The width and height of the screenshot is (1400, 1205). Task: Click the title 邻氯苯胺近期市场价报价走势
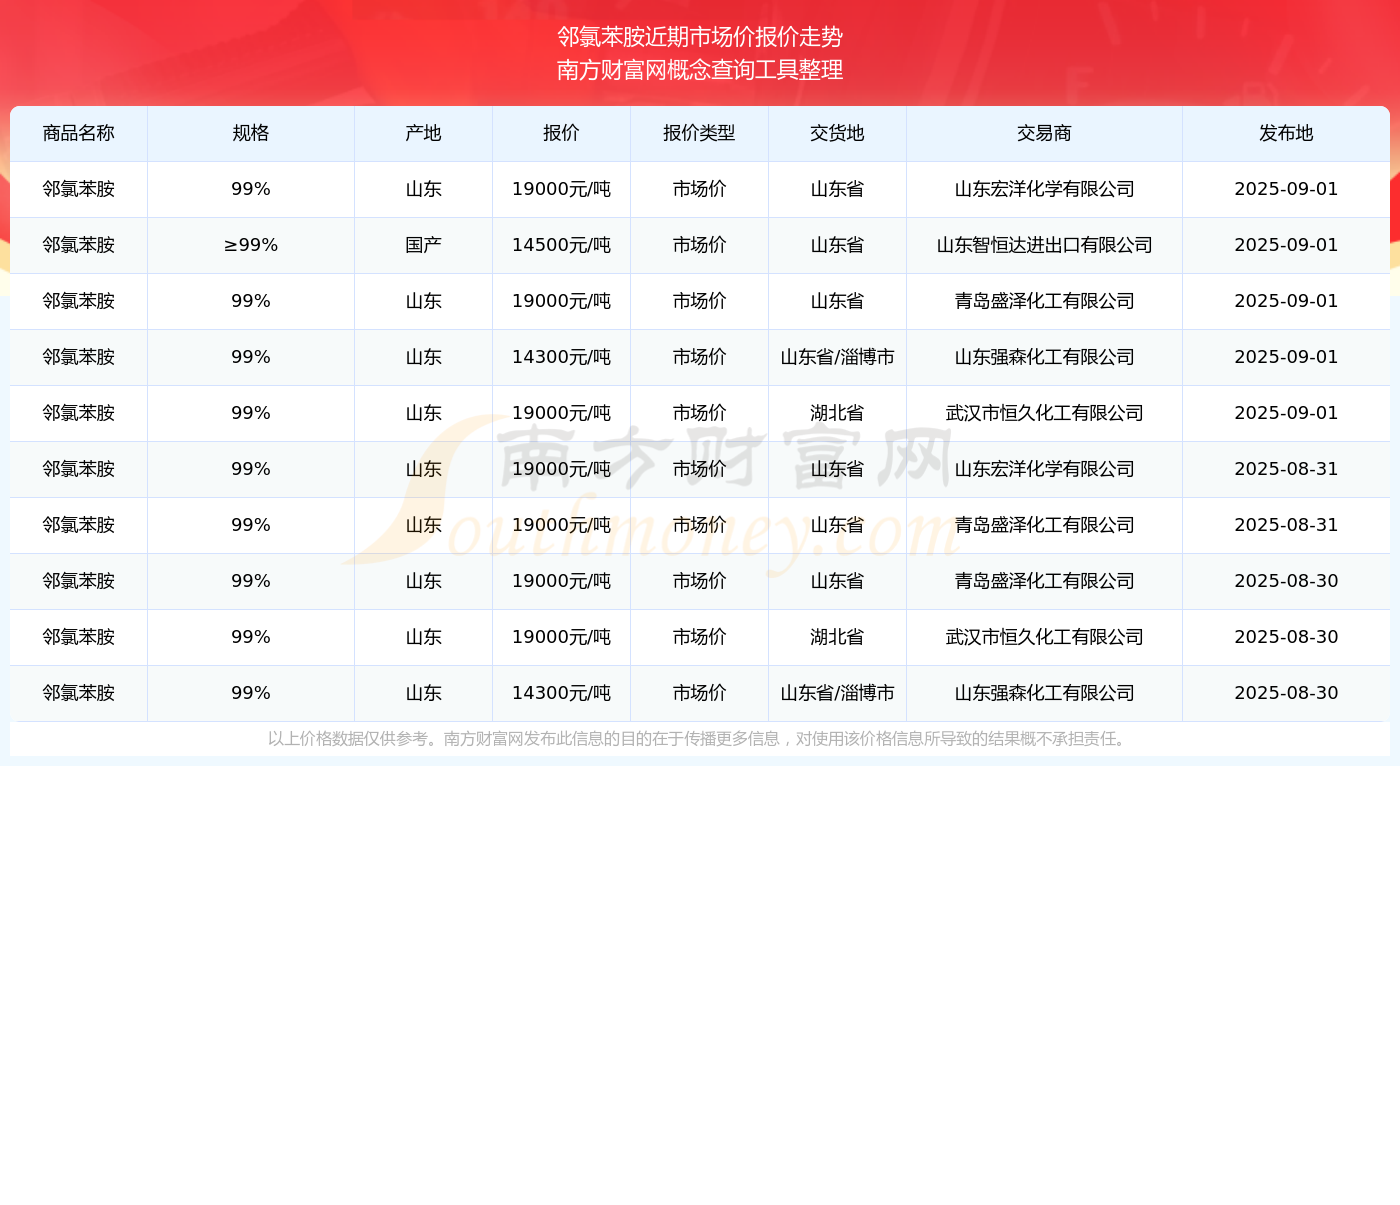coord(700,37)
